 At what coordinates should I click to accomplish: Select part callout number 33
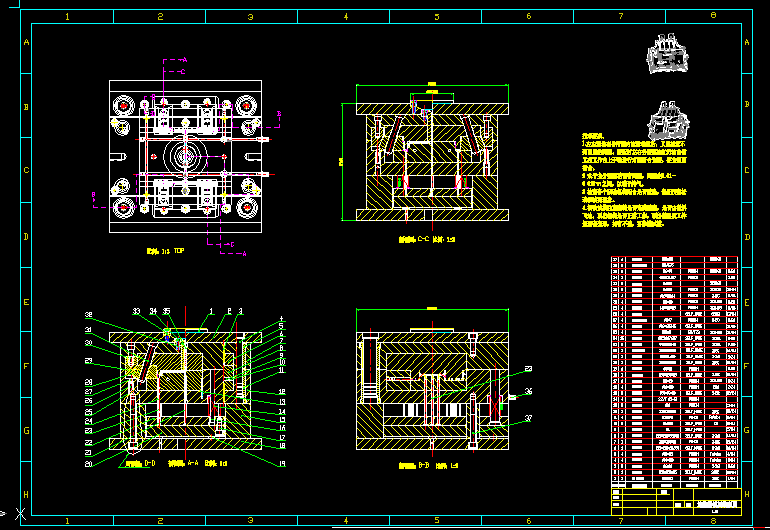(x=137, y=311)
